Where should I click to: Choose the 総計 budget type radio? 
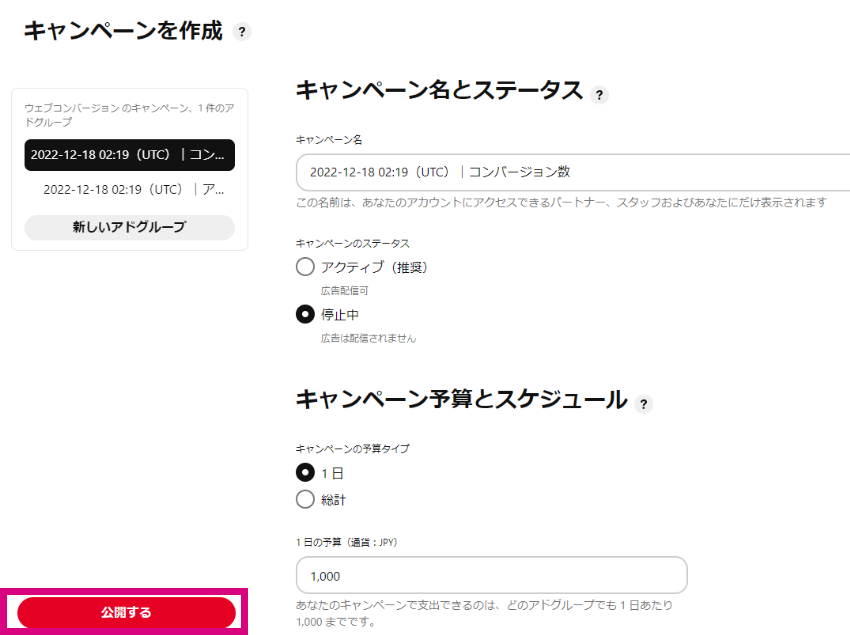coord(305,499)
